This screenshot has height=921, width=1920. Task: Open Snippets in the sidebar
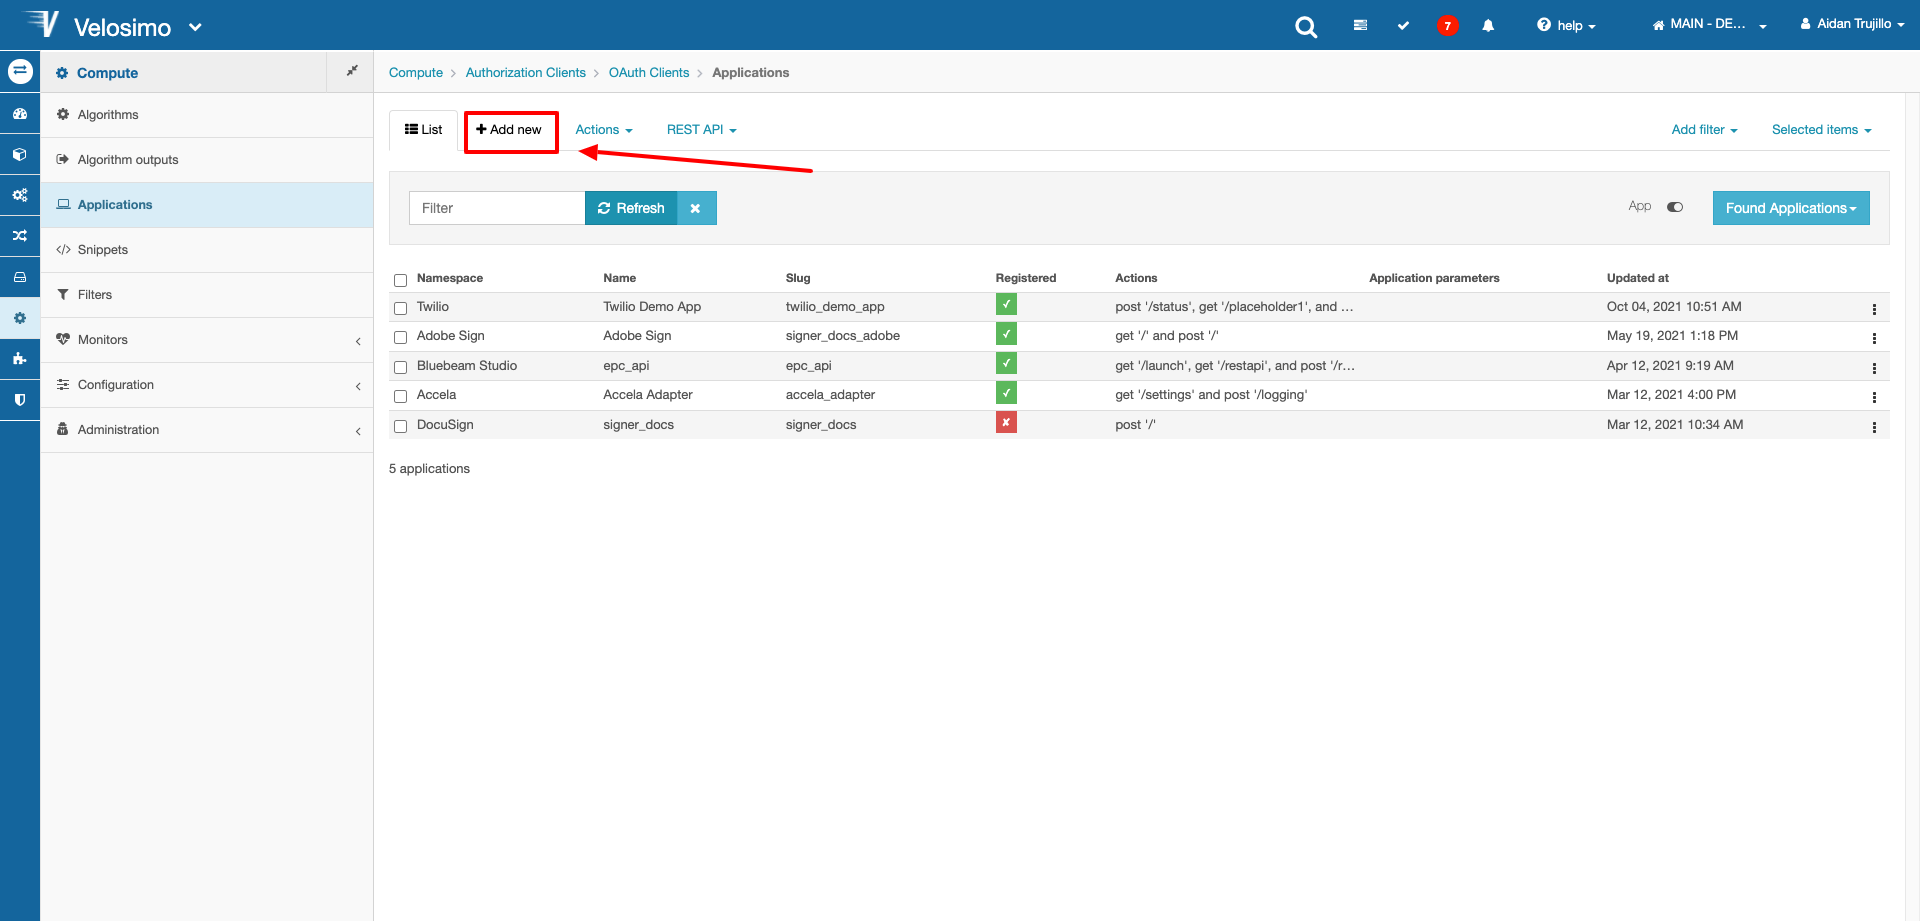pyautogui.click(x=207, y=250)
